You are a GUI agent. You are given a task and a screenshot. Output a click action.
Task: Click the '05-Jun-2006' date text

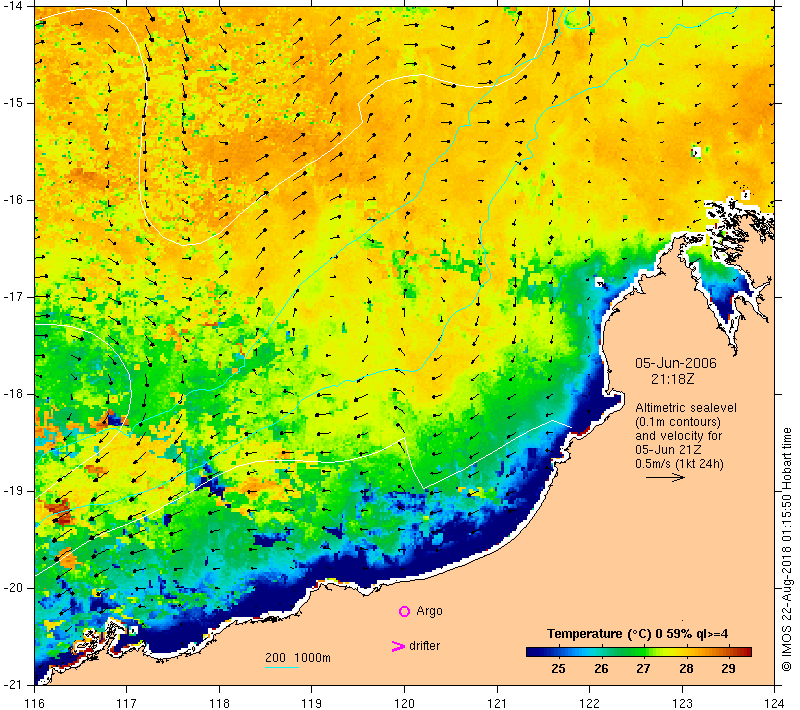pos(676,363)
